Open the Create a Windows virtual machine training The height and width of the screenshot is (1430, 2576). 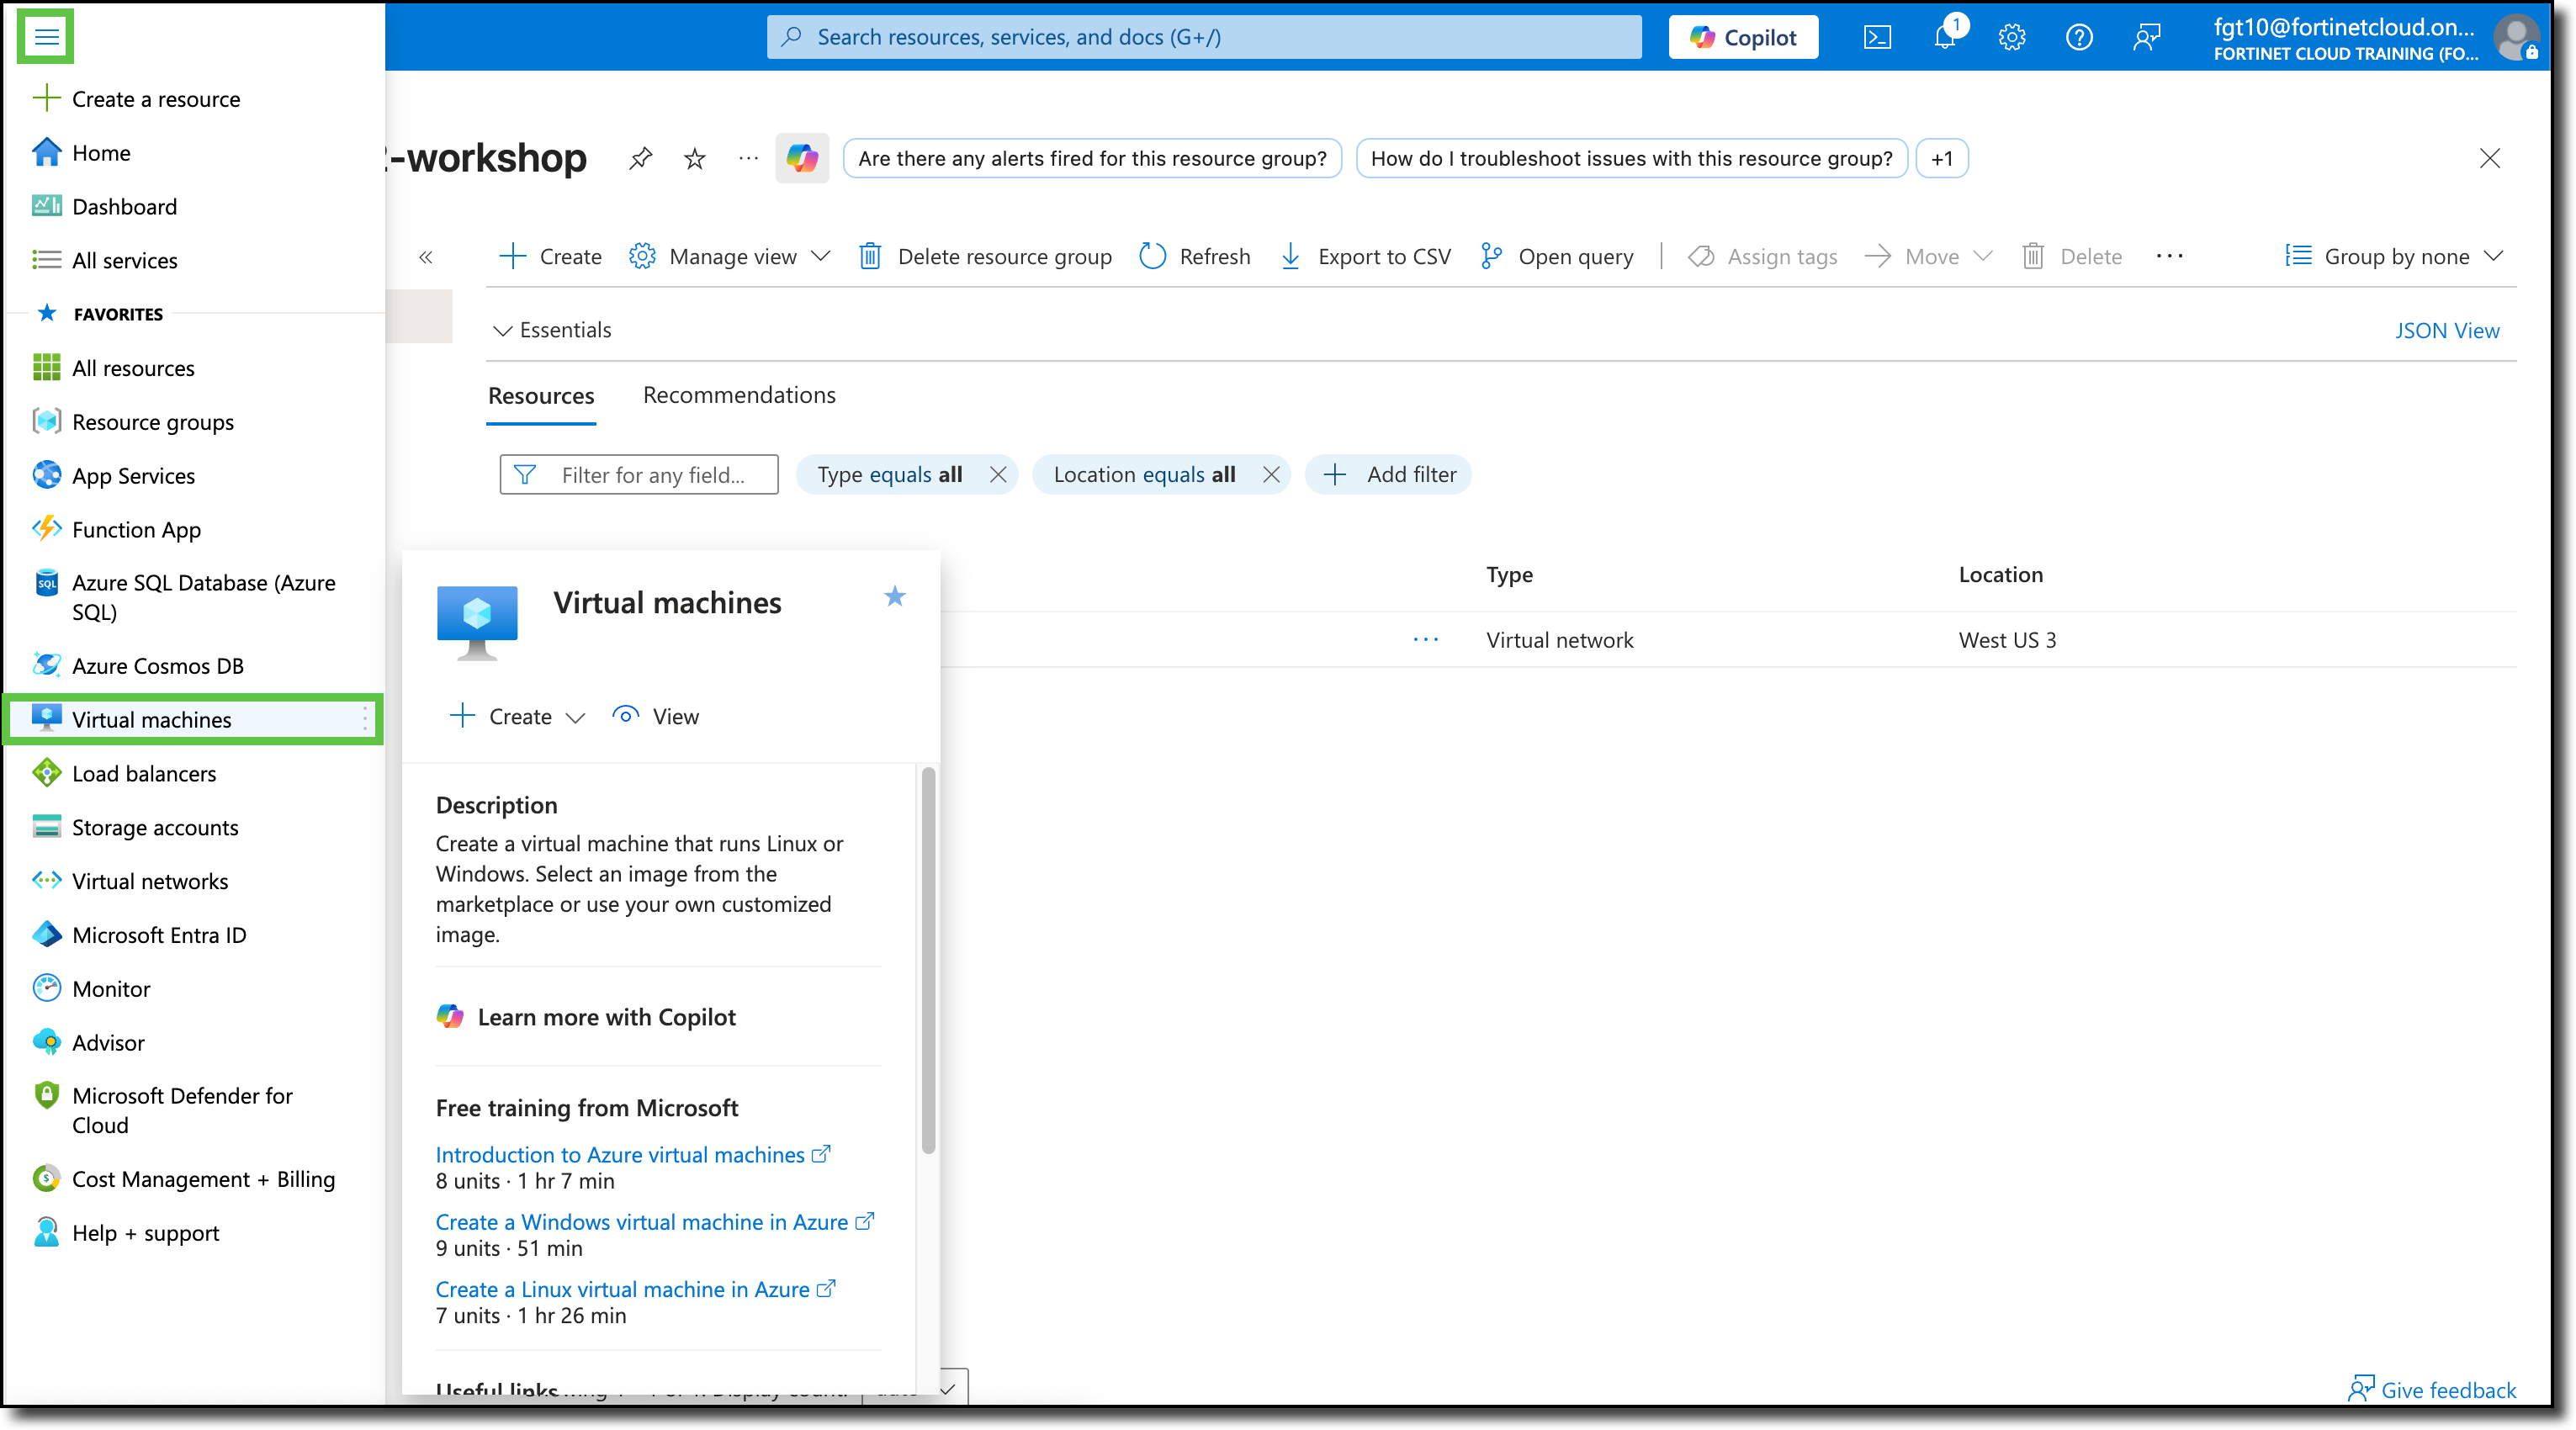pos(644,1221)
